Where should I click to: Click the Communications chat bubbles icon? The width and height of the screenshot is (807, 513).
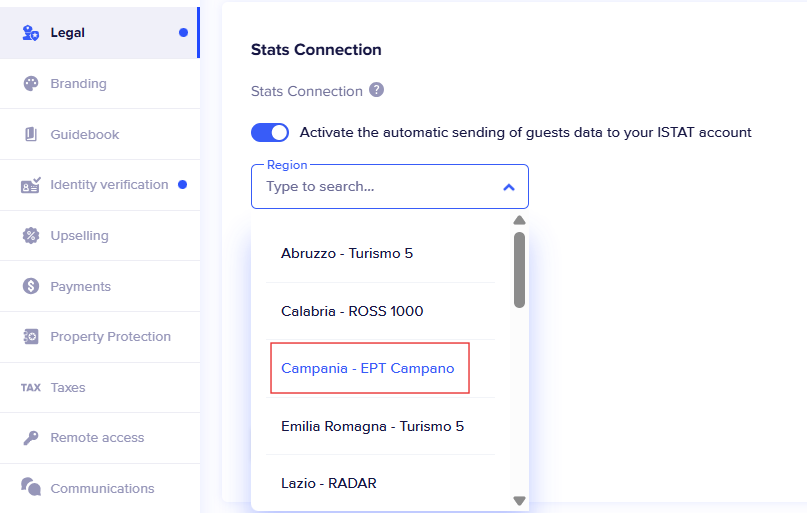click(x=31, y=488)
